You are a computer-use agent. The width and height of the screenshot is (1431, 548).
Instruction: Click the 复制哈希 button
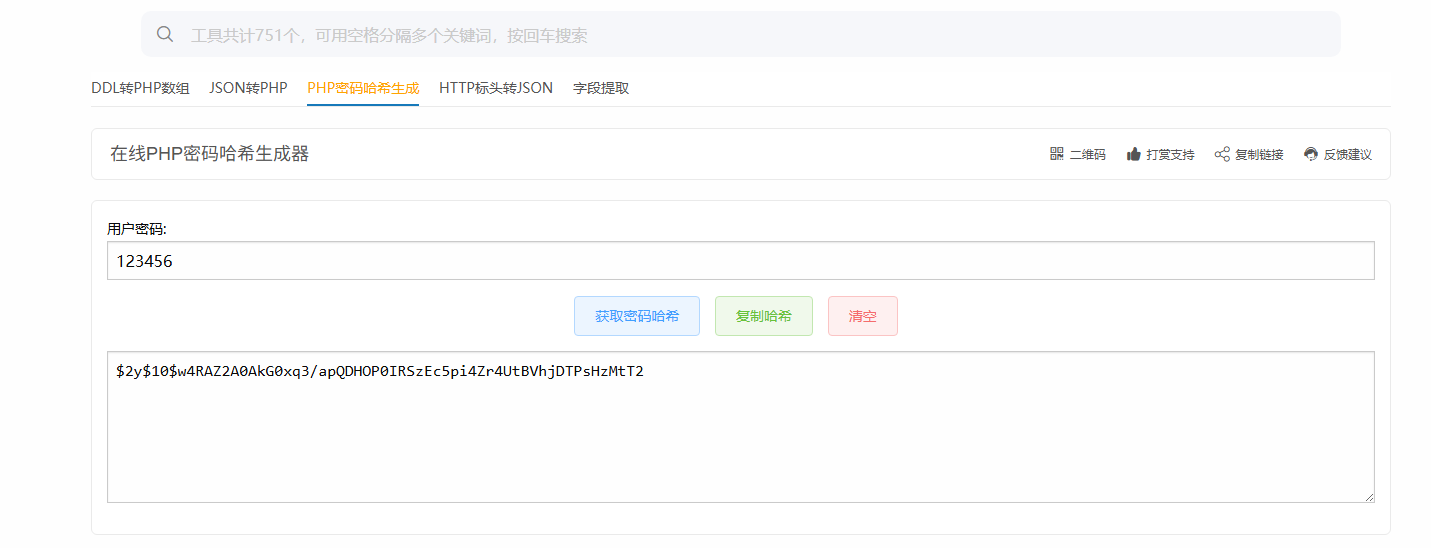click(764, 316)
